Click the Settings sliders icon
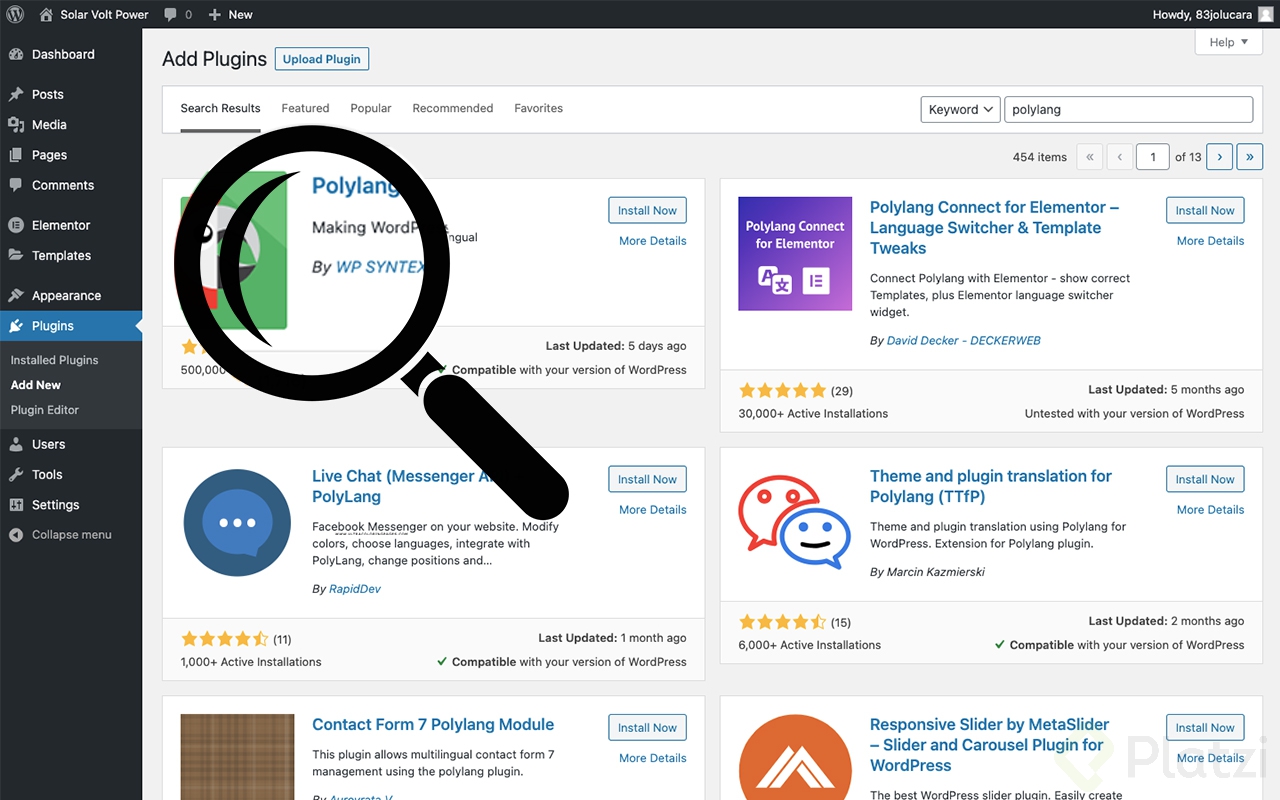Image resolution: width=1280 pixels, height=800 pixels. coord(16,505)
